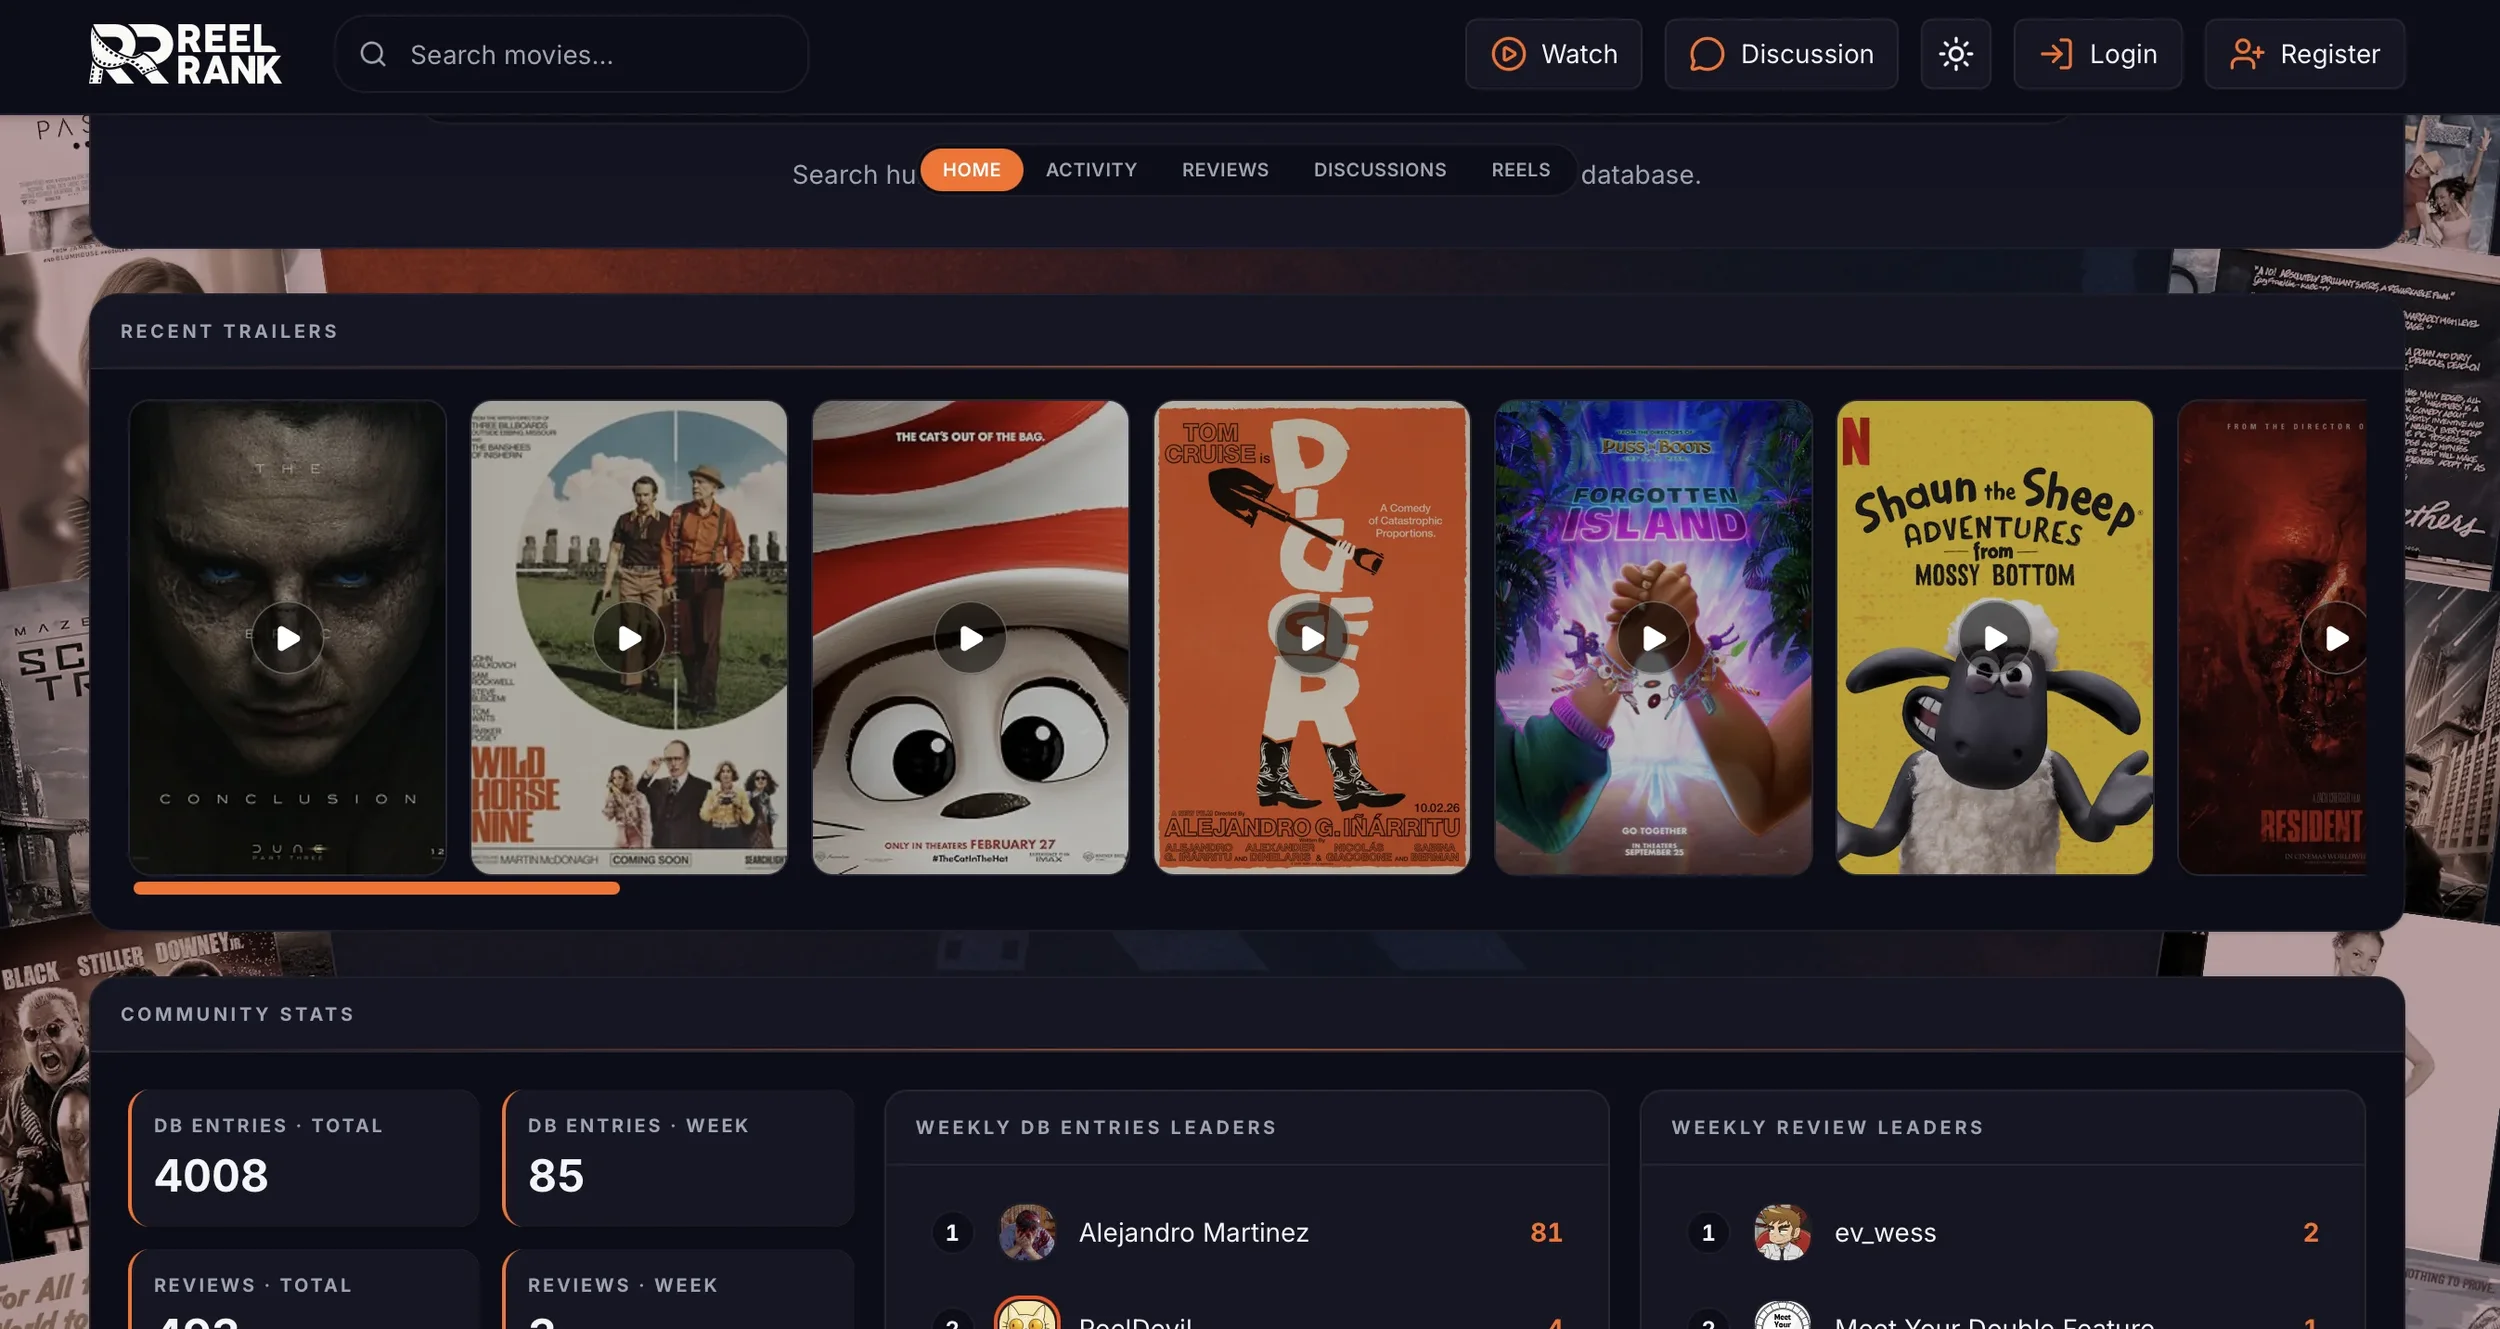This screenshot has height=1329, width=2500.
Task: Click ev_wess avatar
Action: (1782, 1232)
